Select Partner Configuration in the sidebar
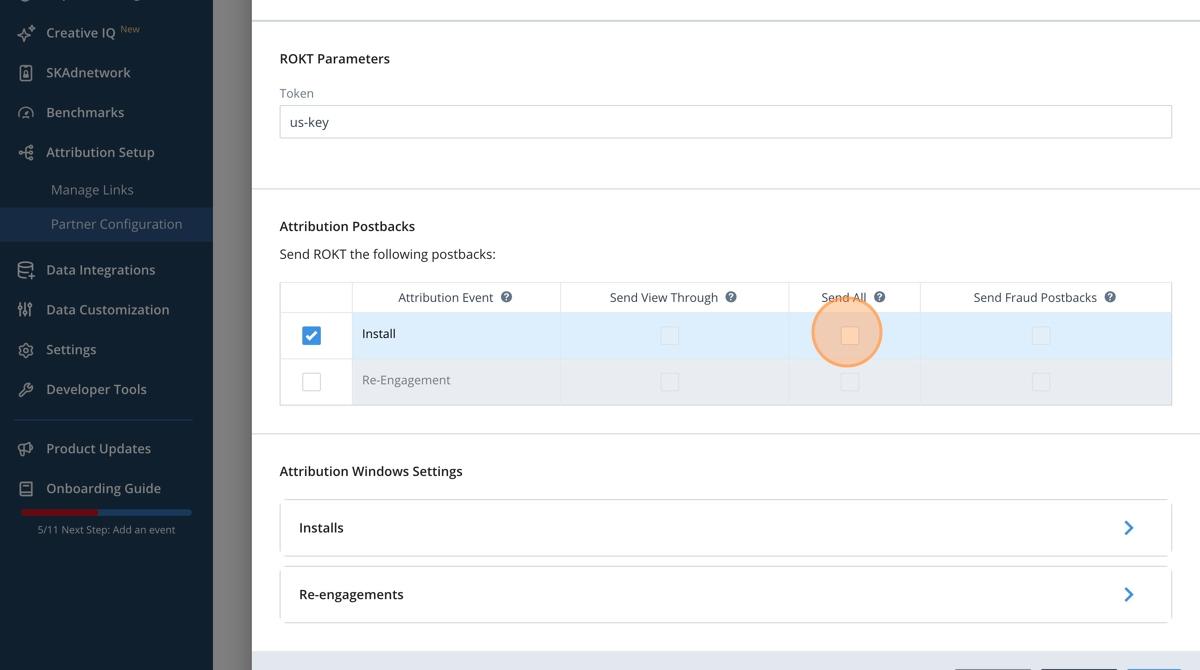This screenshot has height=670, width=1200. pos(116,223)
